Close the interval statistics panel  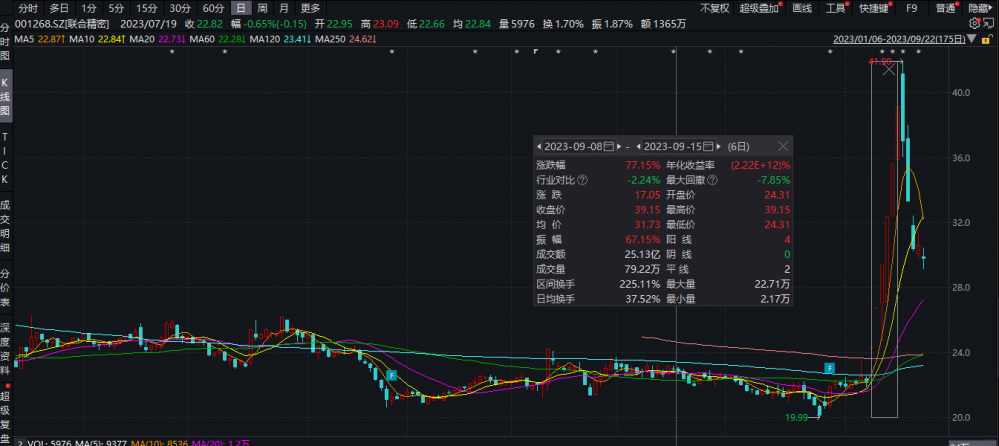pos(783,147)
